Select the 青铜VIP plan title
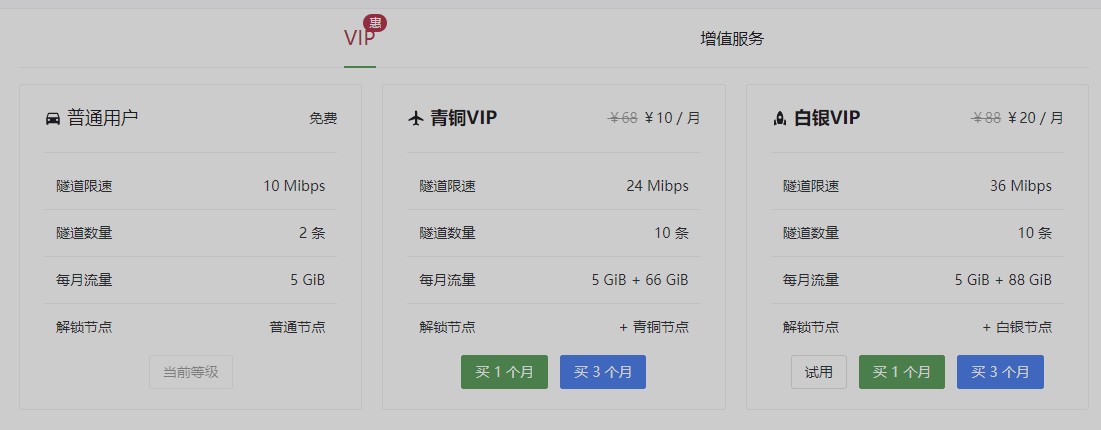This screenshot has width=1101, height=430. [463, 118]
